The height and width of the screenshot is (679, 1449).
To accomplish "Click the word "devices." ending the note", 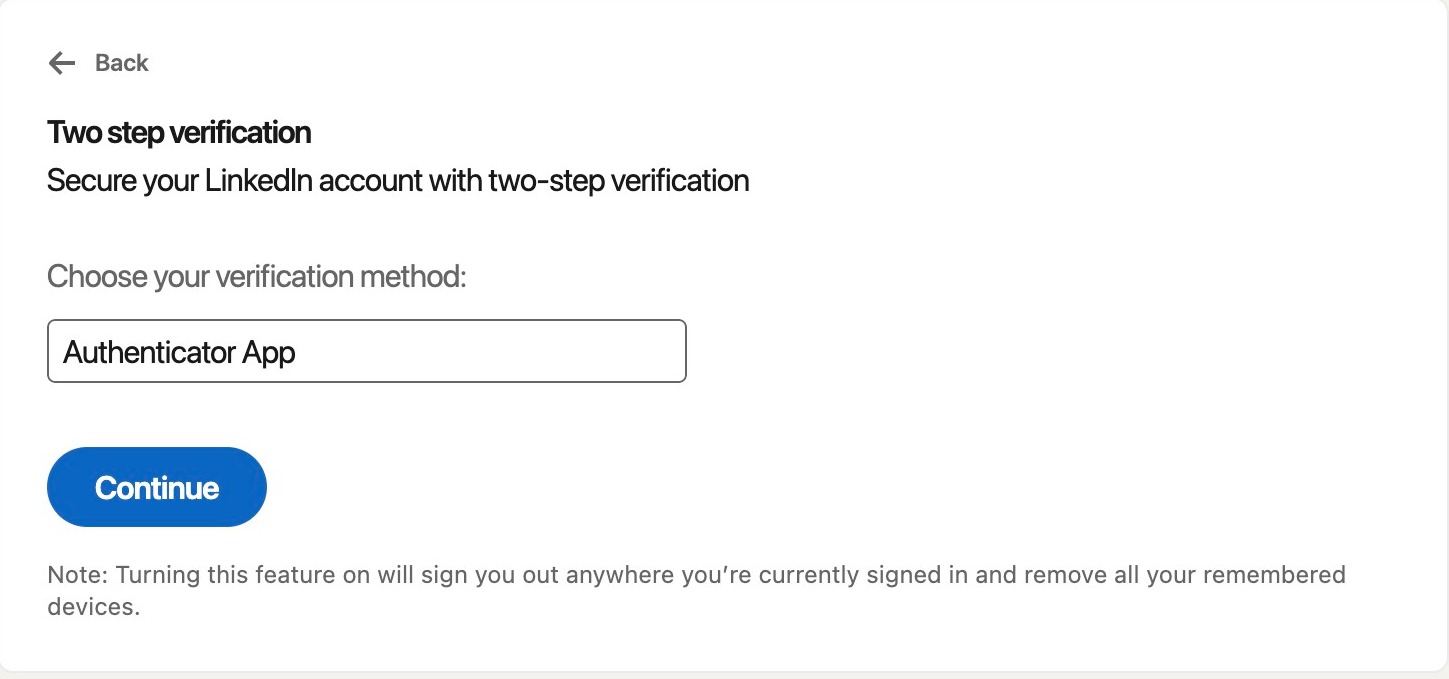I will tap(93, 606).
